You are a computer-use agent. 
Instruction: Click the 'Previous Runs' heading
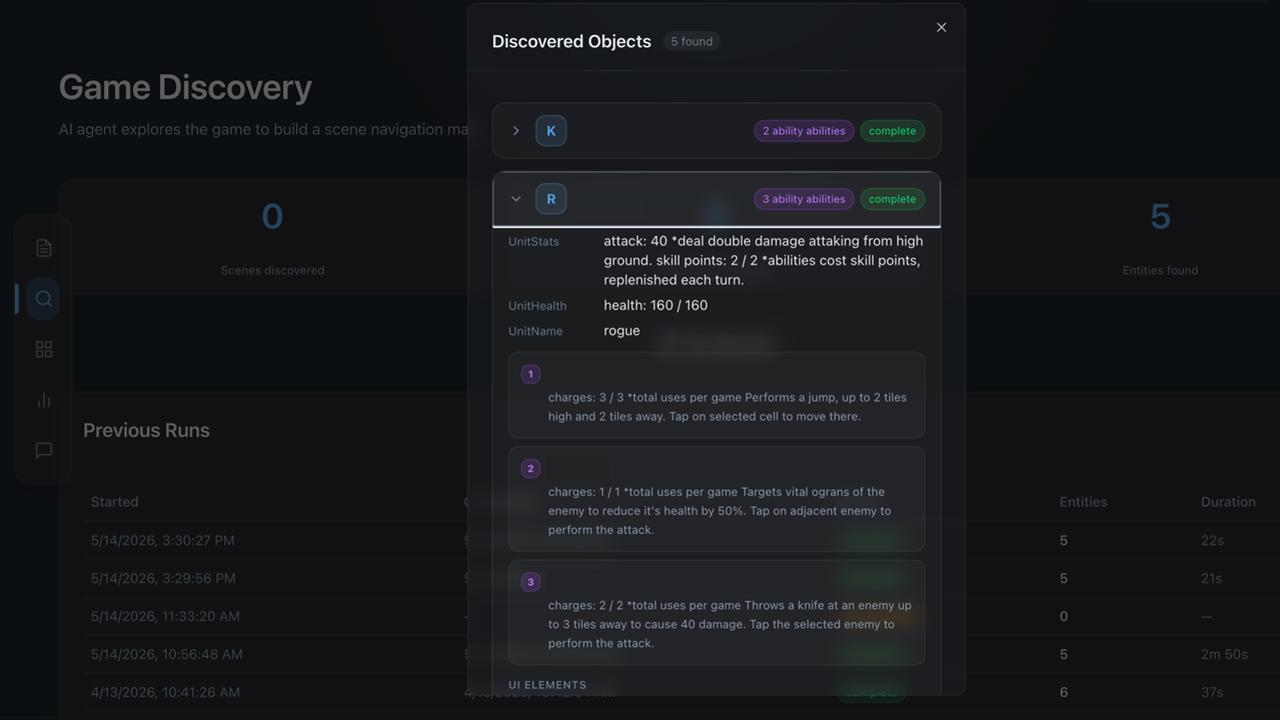(x=146, y=430)
